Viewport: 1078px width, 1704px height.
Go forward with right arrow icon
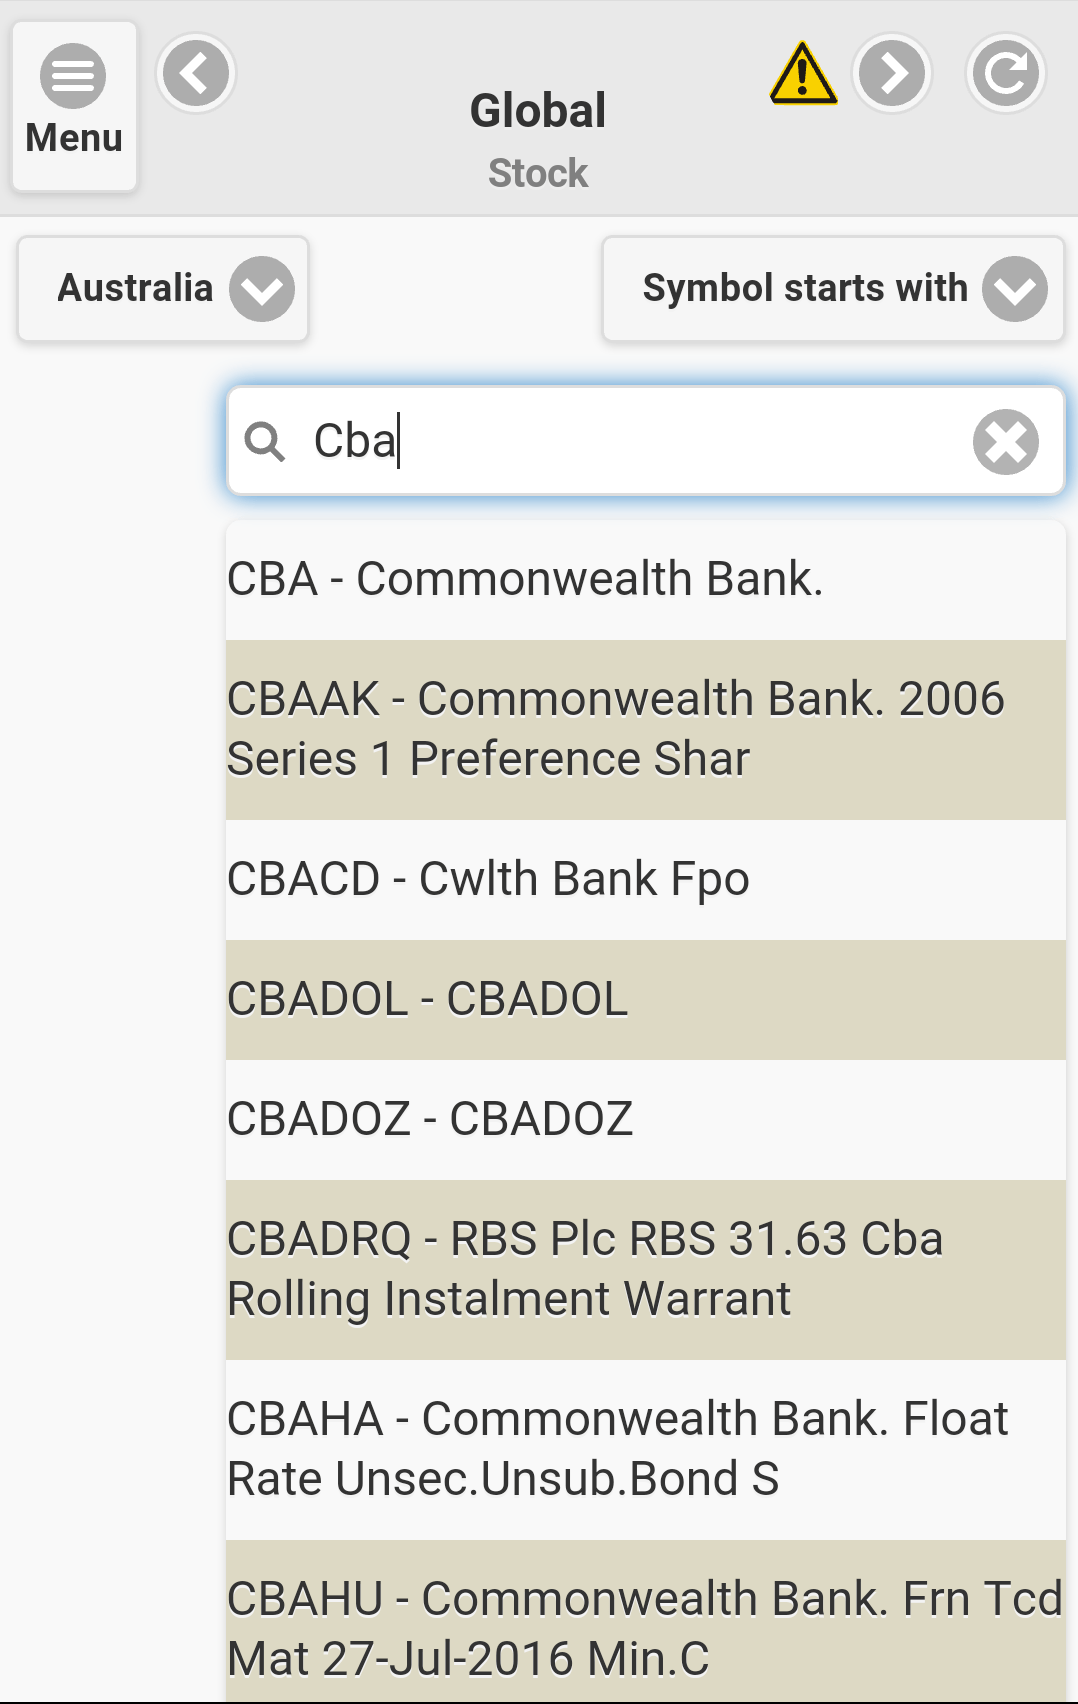coord(892,73)
